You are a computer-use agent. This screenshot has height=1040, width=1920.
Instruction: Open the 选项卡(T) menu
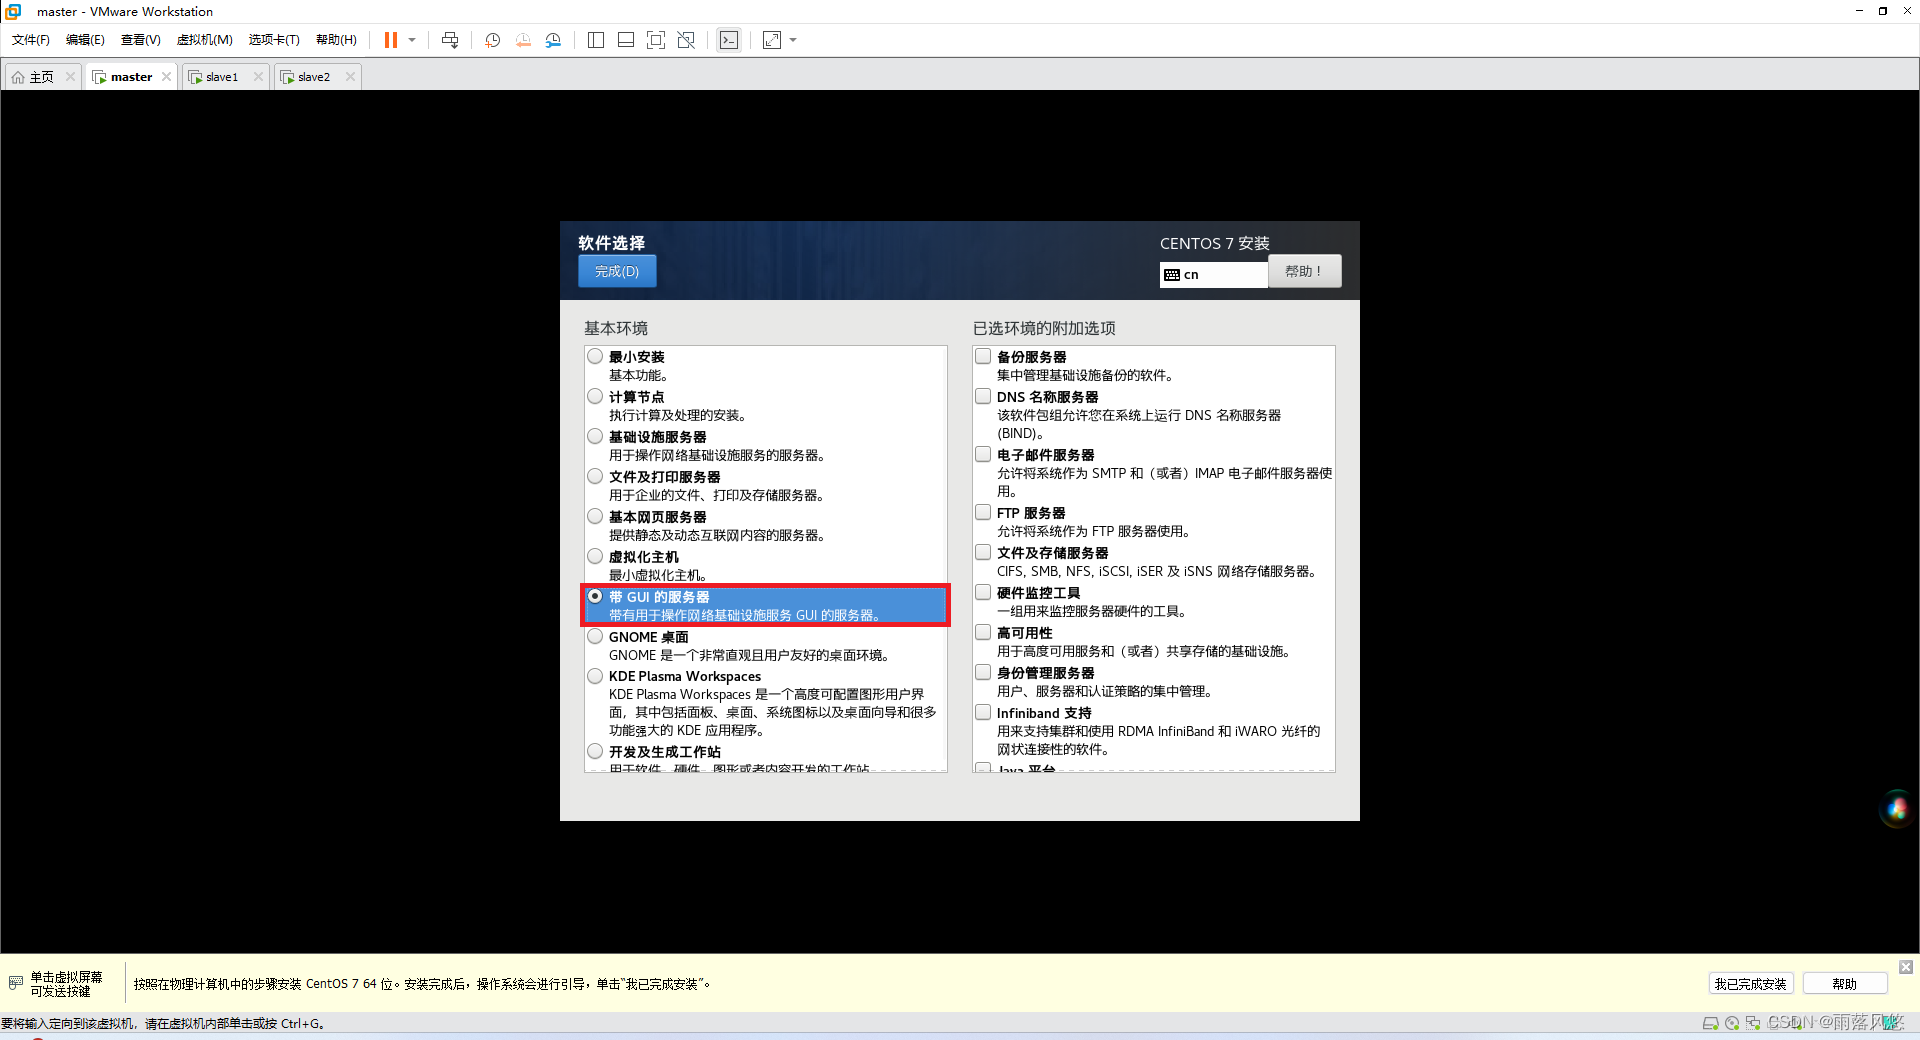tap(274, 40)
